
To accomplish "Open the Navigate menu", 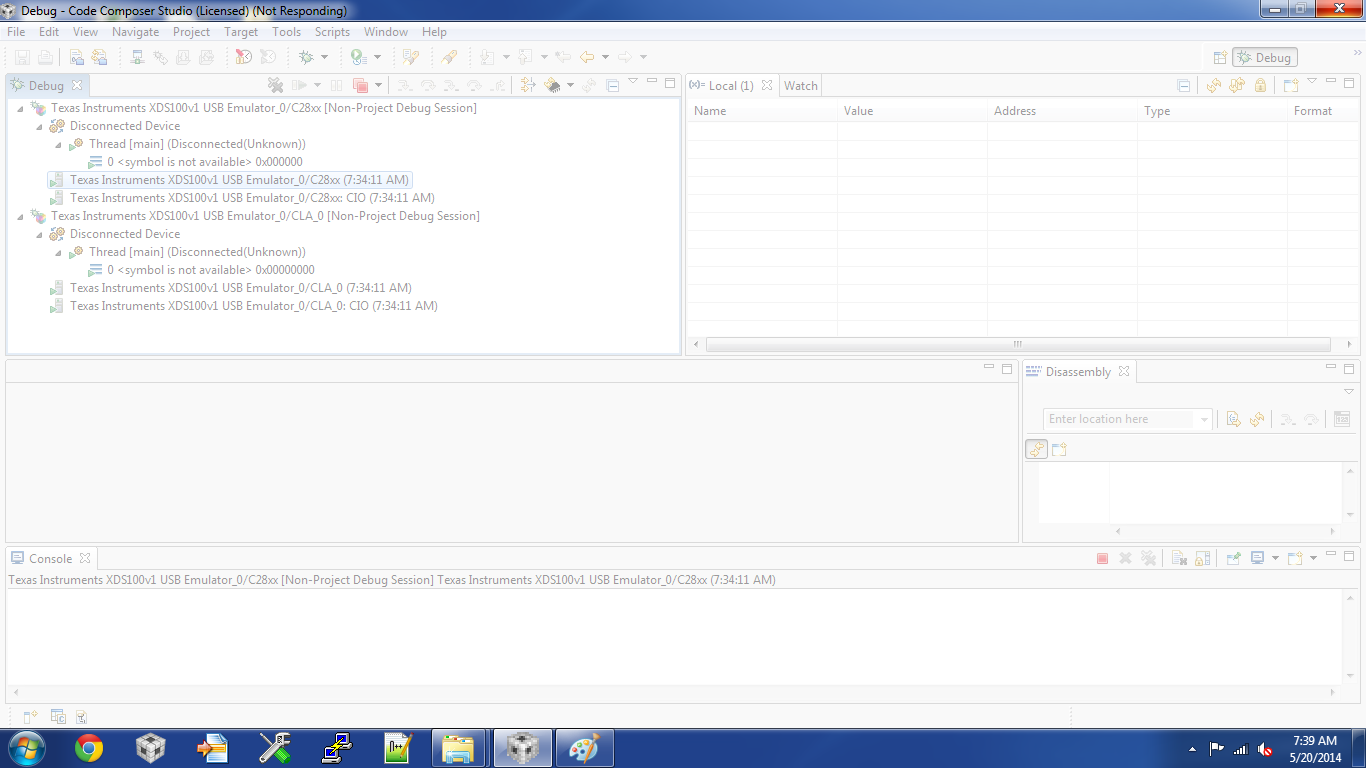I will point(135,32).
